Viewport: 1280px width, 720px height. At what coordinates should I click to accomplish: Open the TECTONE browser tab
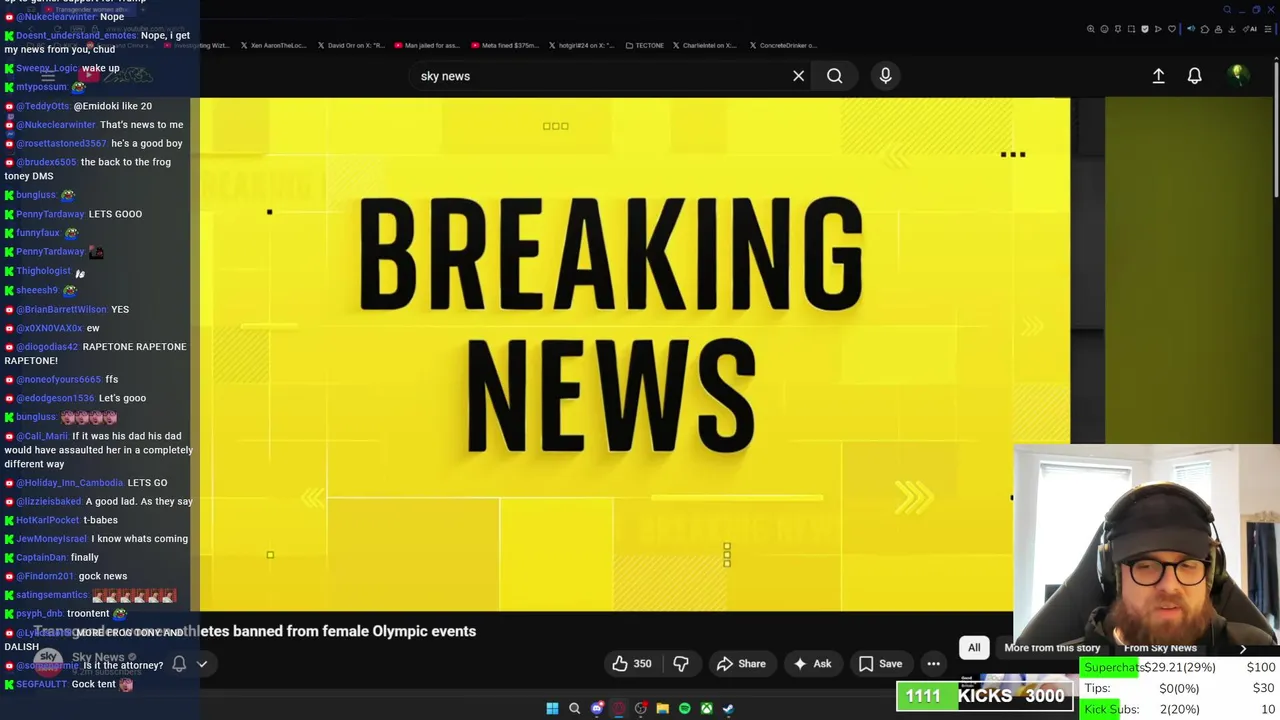tap(644, 45)
